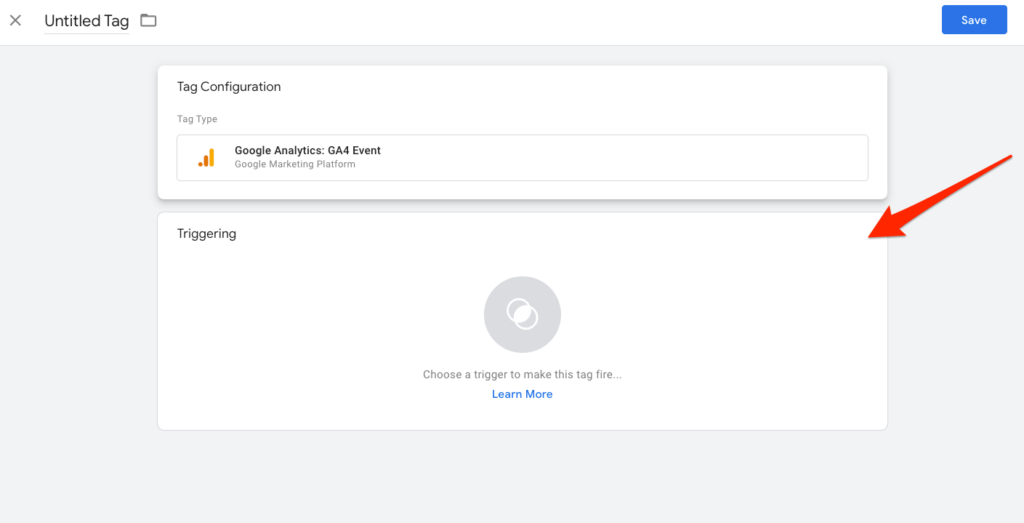Click blank space right of Tag Configuration heading
Image resolution: width=1024 pixels, height=523 pixels.
click(600, 87)
